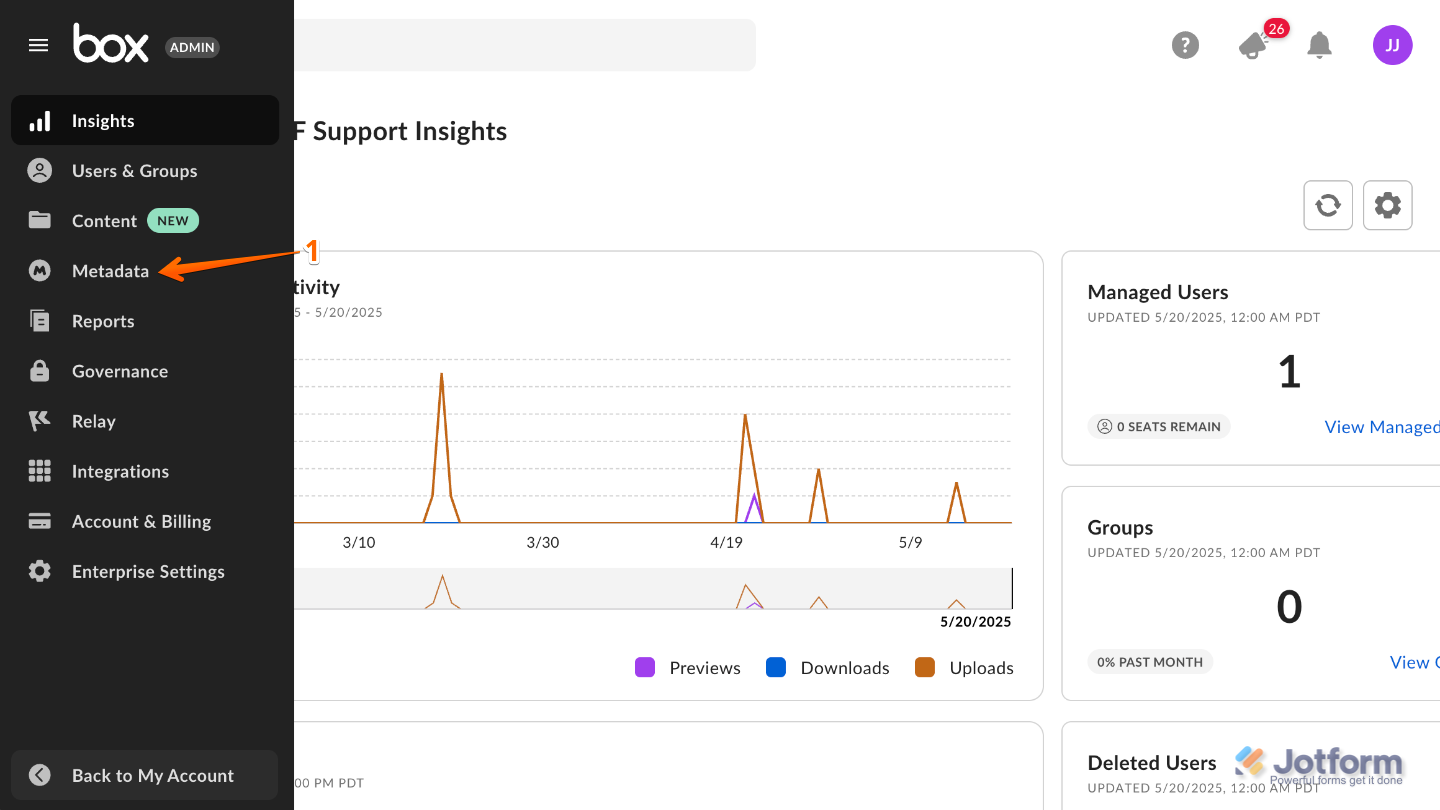Refresh insights using the refresh icon
Screen dimensions: 1440x810
coord(1328,205)
